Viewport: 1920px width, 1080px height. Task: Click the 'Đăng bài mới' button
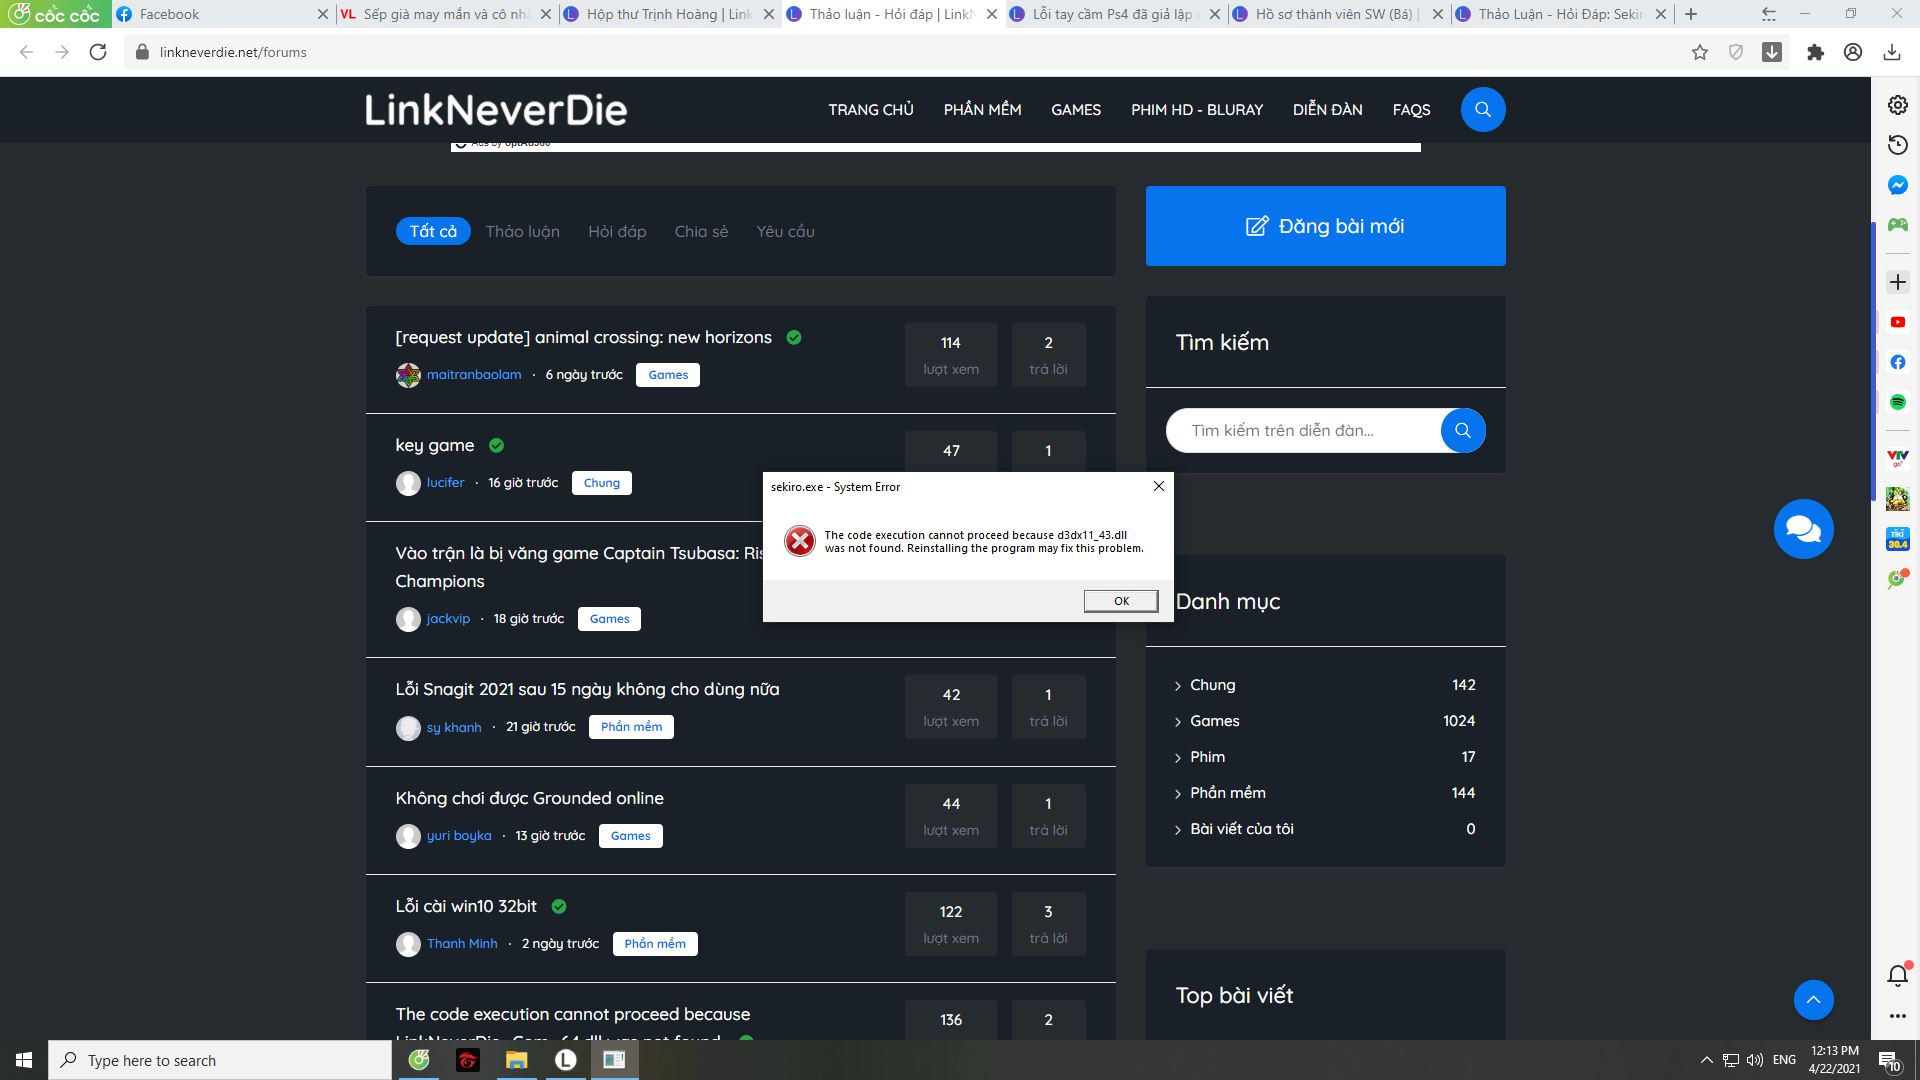click(1325, 226)
